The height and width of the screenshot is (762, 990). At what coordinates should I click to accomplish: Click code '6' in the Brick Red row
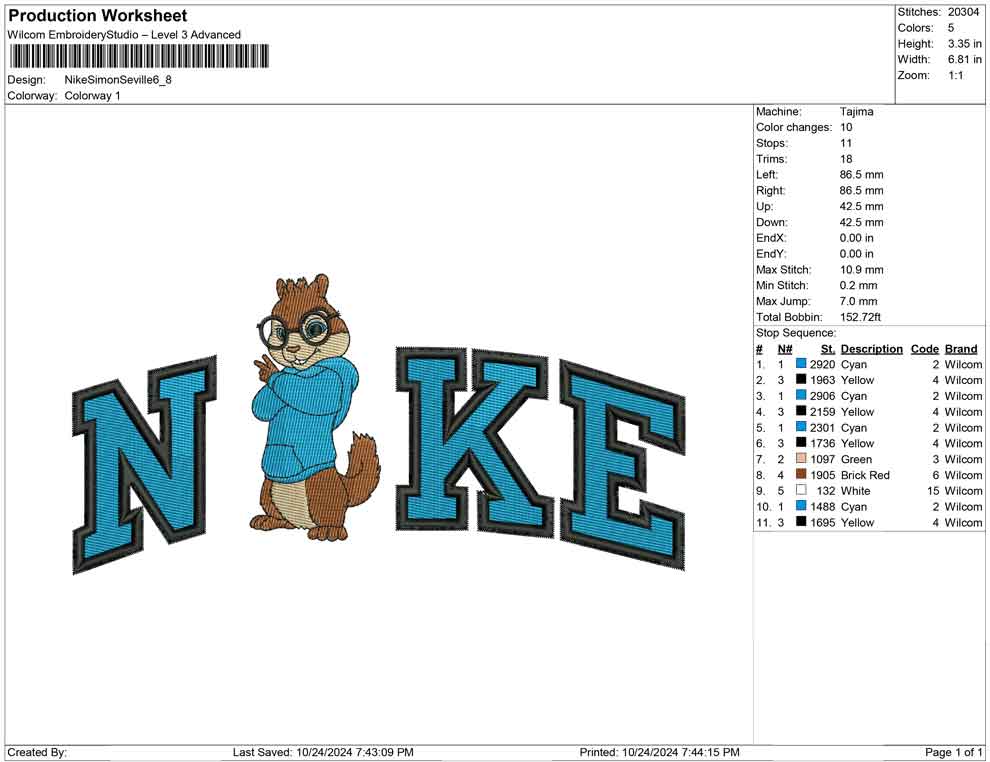pos(936,475)
